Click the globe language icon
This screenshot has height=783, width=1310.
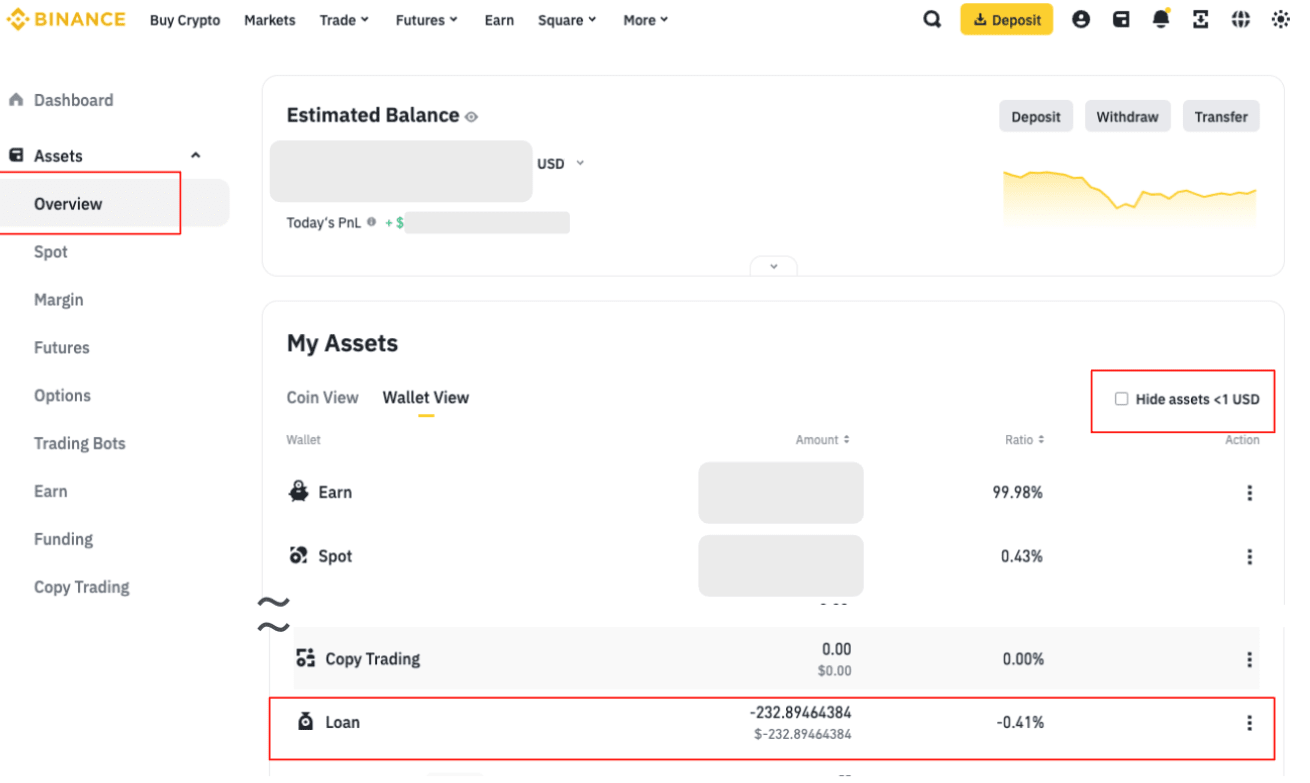1241,19
